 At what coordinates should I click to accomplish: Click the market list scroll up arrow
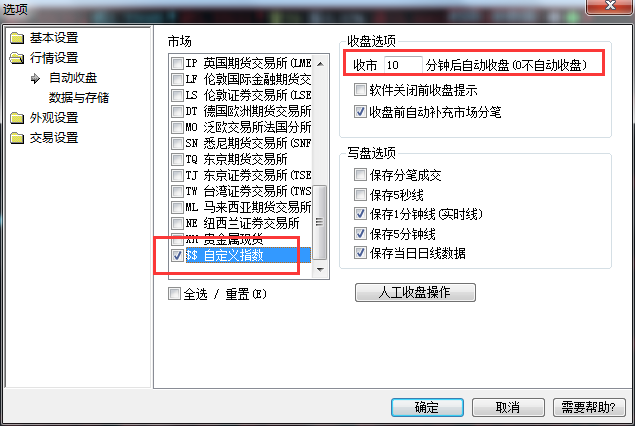coord(320,64)
